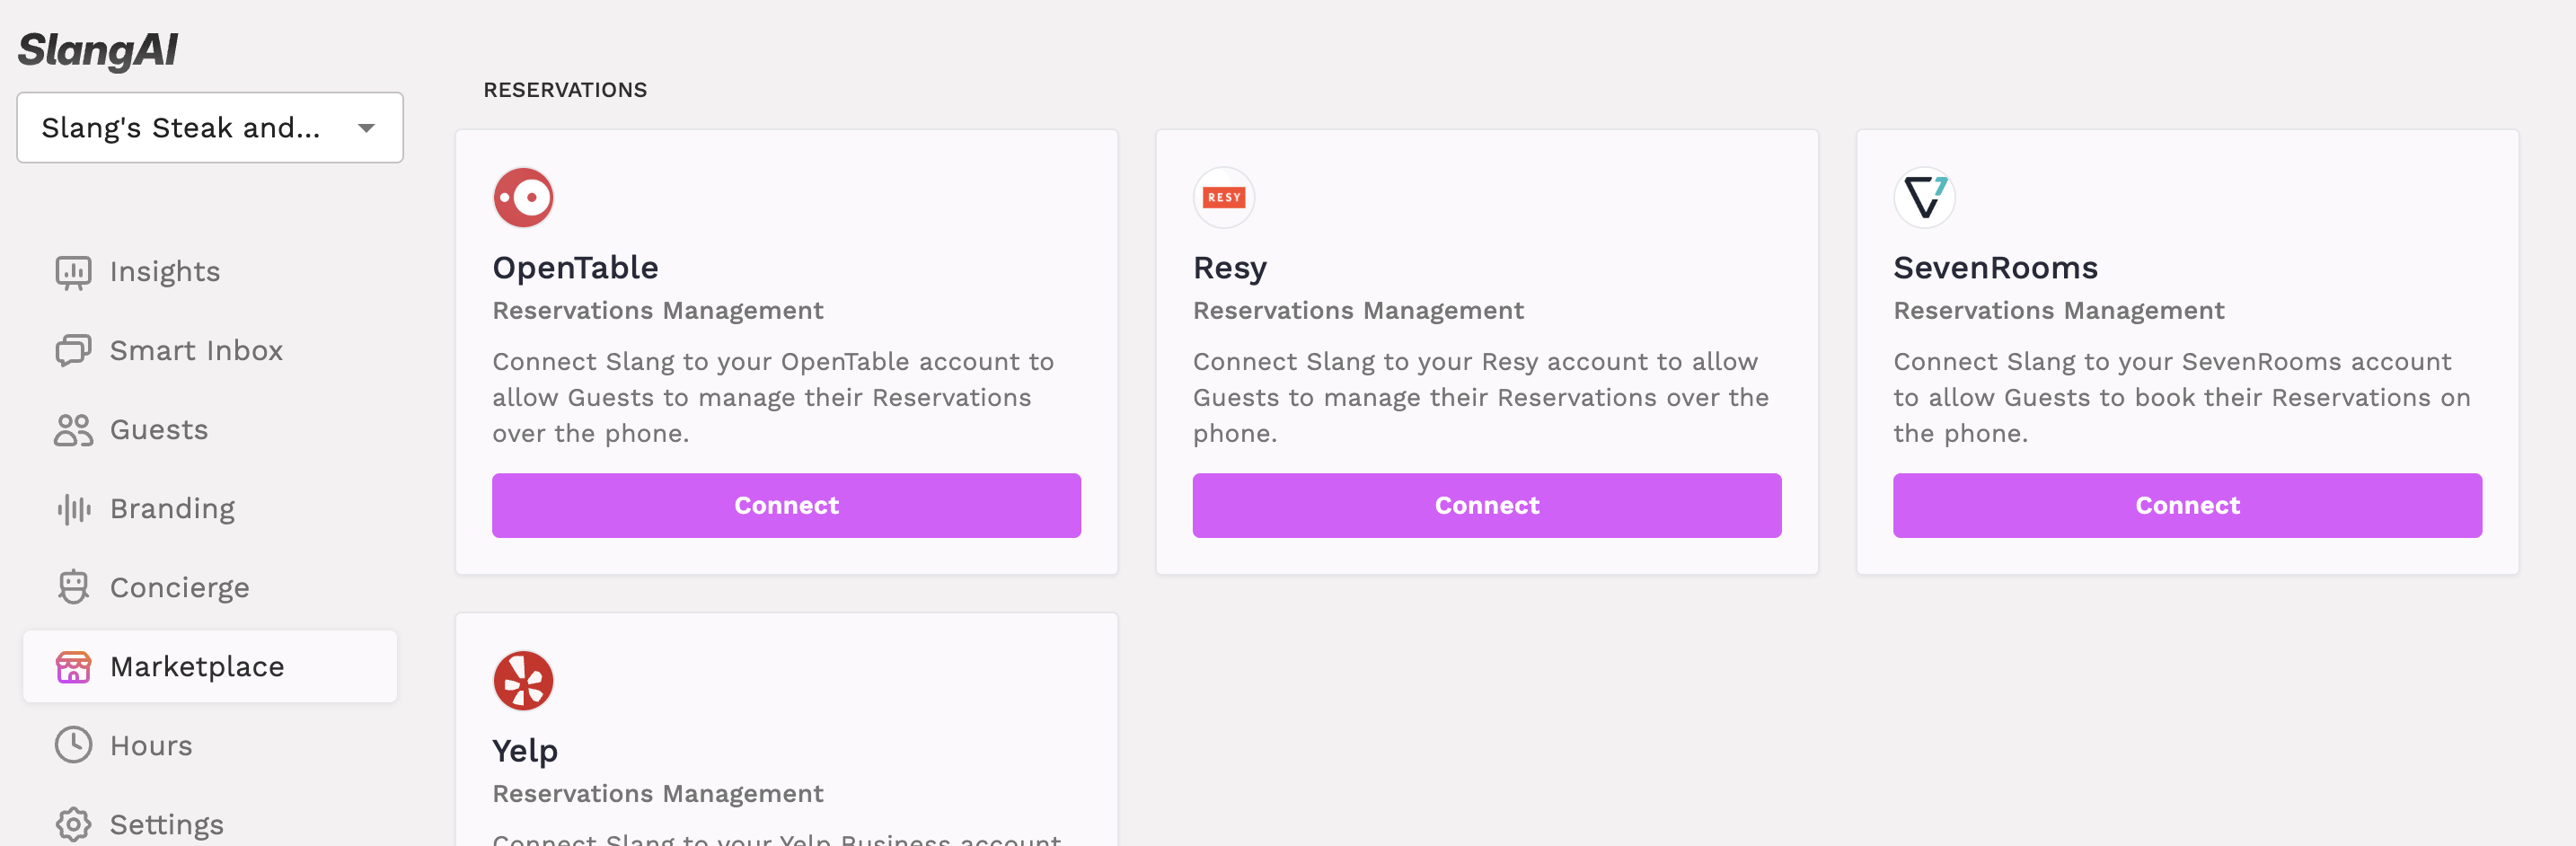Click the Resy logo icon
Screen dimensions: 2576x846
1223,198
